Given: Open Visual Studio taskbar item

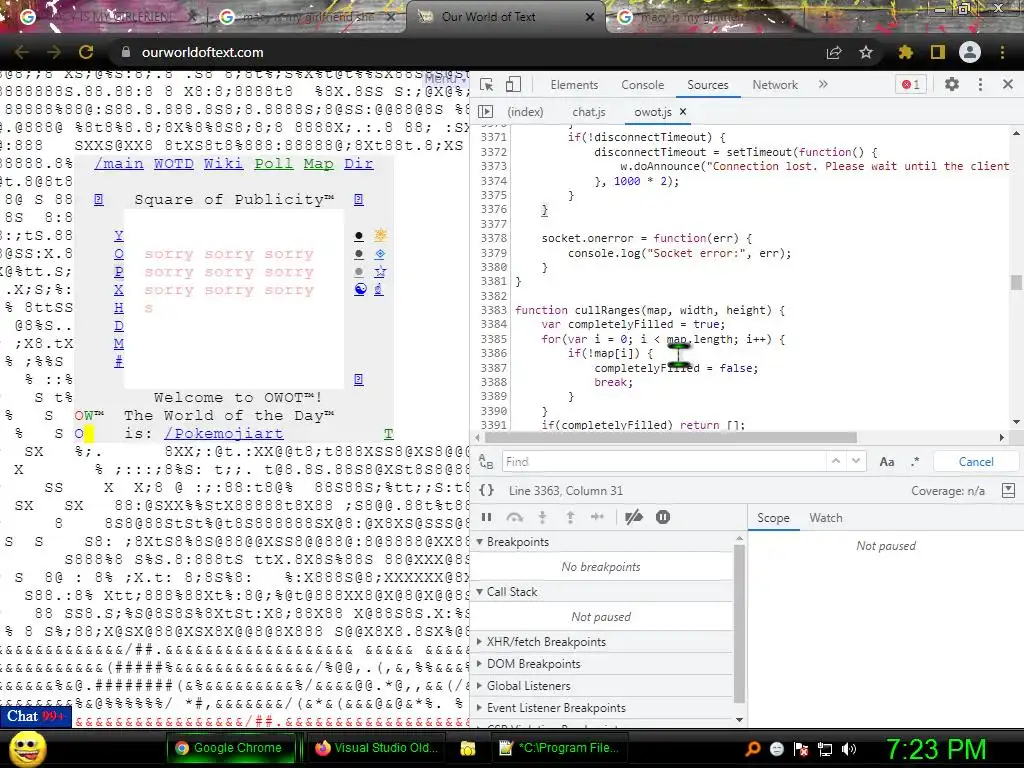Looking at the screenshot, I should click(377, 748).
